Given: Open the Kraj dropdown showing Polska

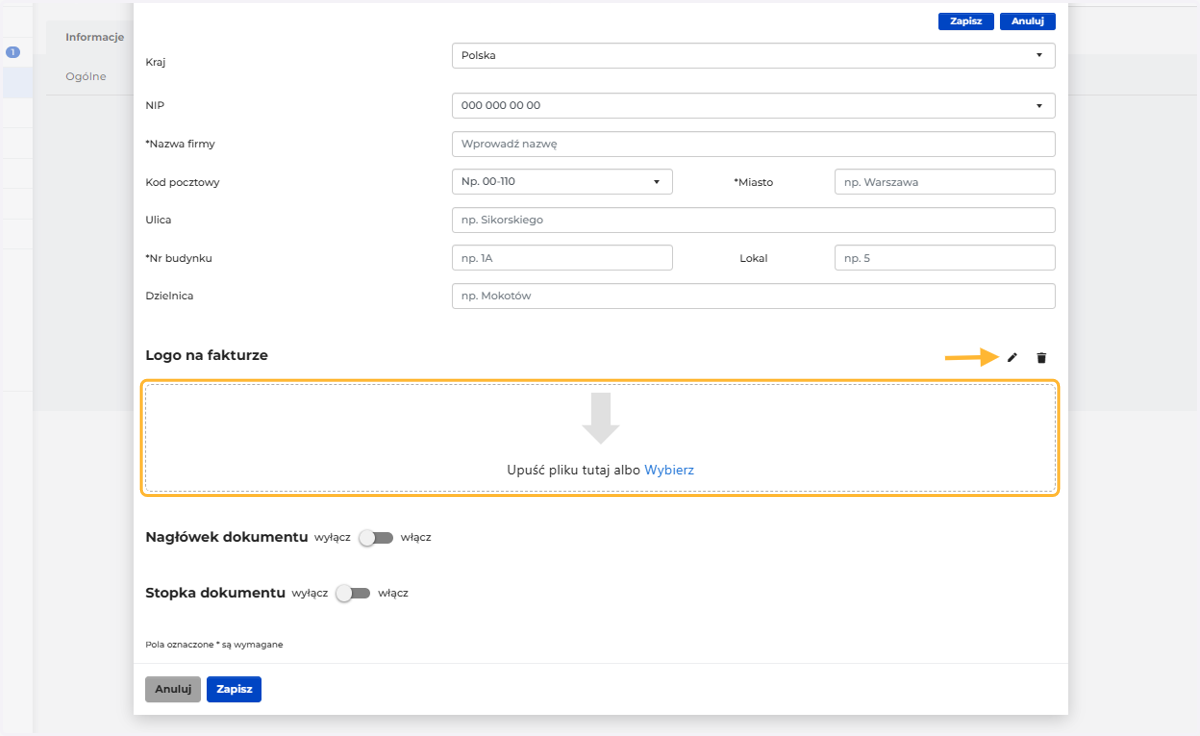Looking at the screenshot, I should pos(754,56).
